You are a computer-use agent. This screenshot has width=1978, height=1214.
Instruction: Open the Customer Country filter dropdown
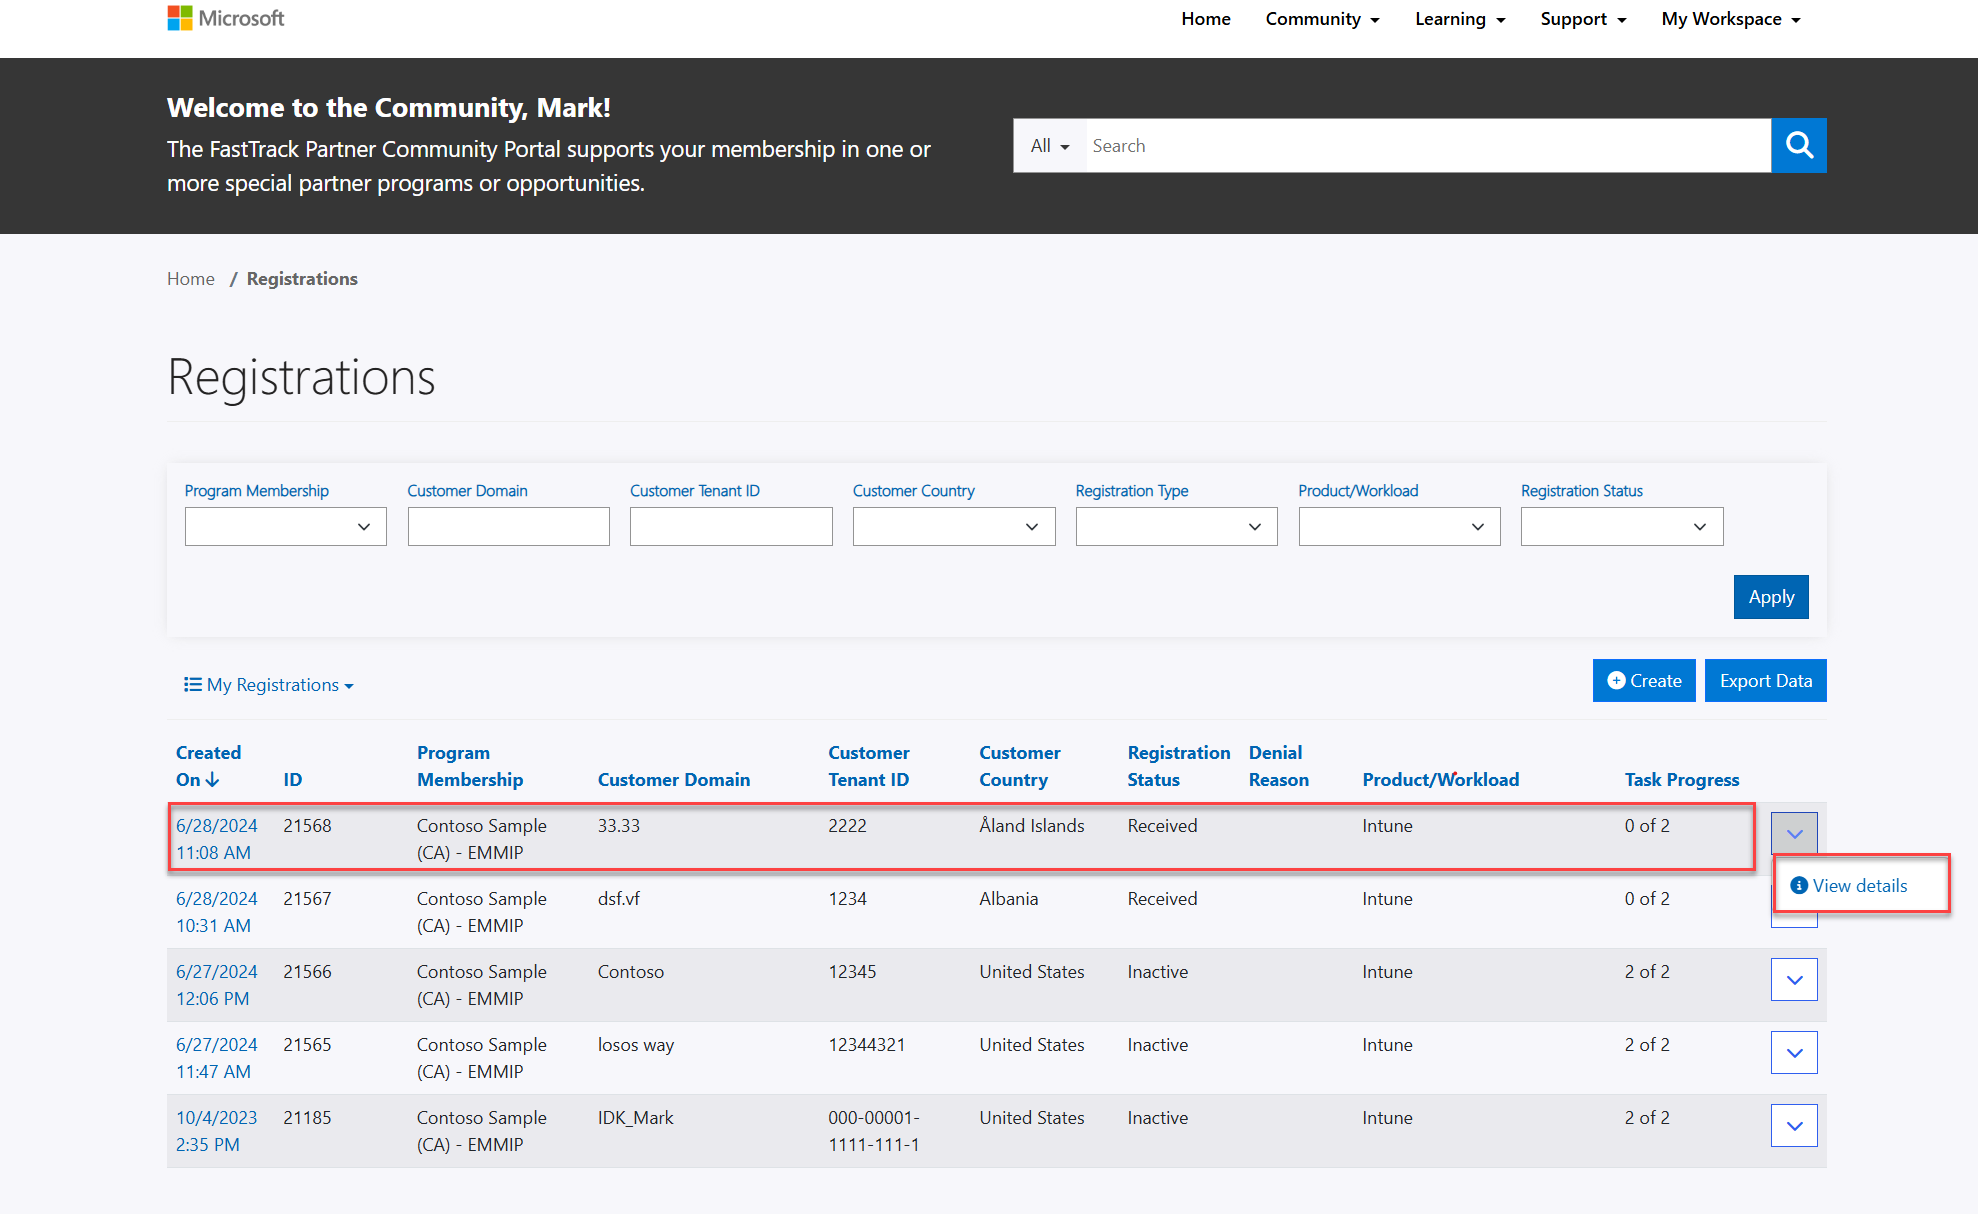point(954,527)
